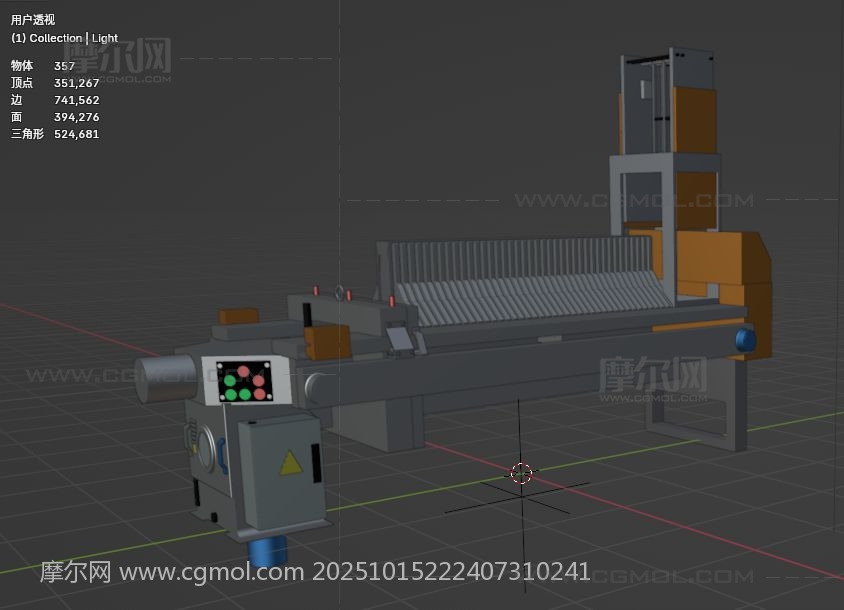The width and height of the screenshot is (844, 610).
Task: Select the blue motor beneath the electrical cabinet
Action: 267,550
